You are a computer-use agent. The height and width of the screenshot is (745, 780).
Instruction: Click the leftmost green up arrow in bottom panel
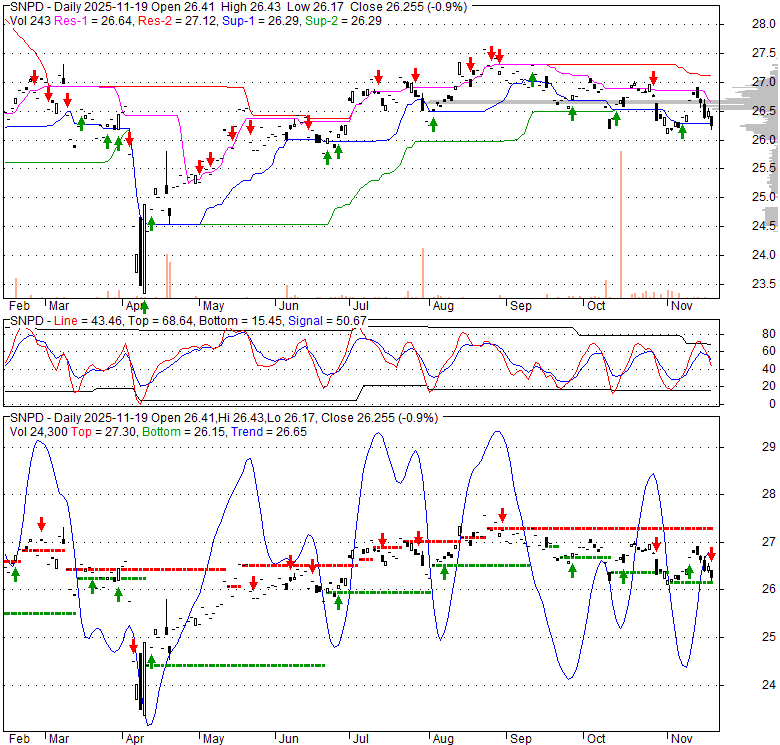tap(15, 574)
